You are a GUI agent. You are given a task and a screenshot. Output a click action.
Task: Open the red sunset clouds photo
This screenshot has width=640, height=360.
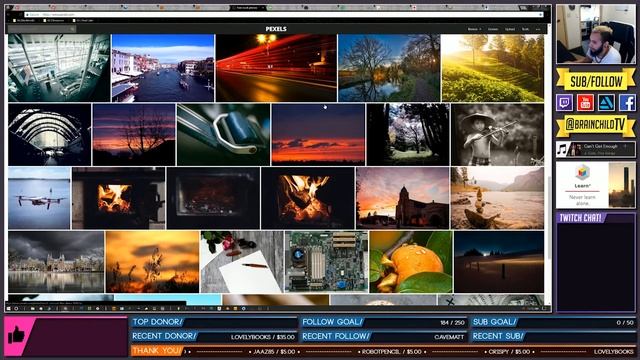click(x=318, y=134)
